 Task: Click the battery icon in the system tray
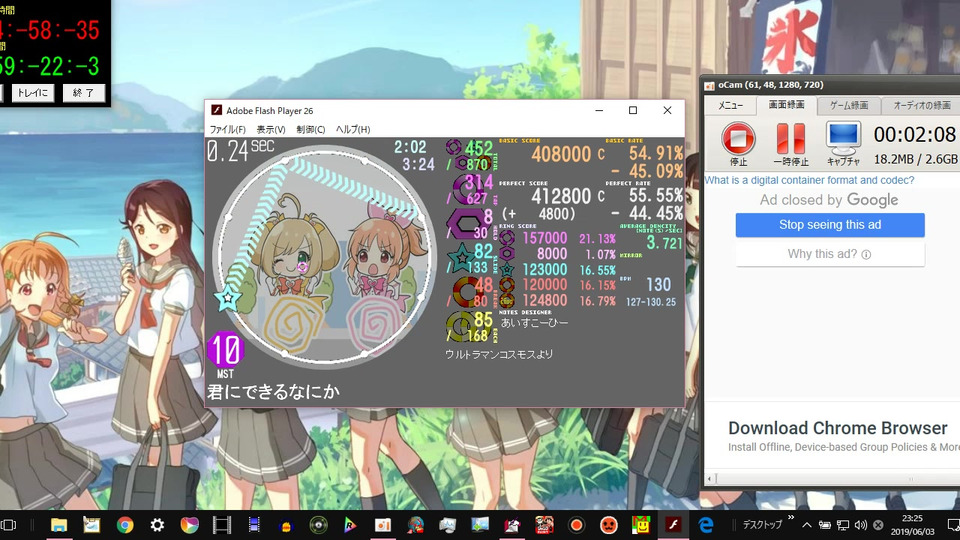point(825,525)
